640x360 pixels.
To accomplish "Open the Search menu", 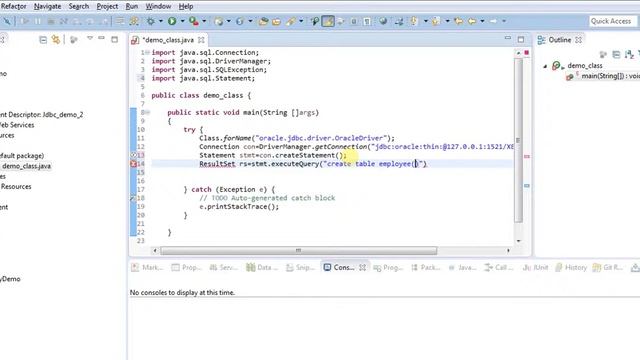I will tap(79, 6).
